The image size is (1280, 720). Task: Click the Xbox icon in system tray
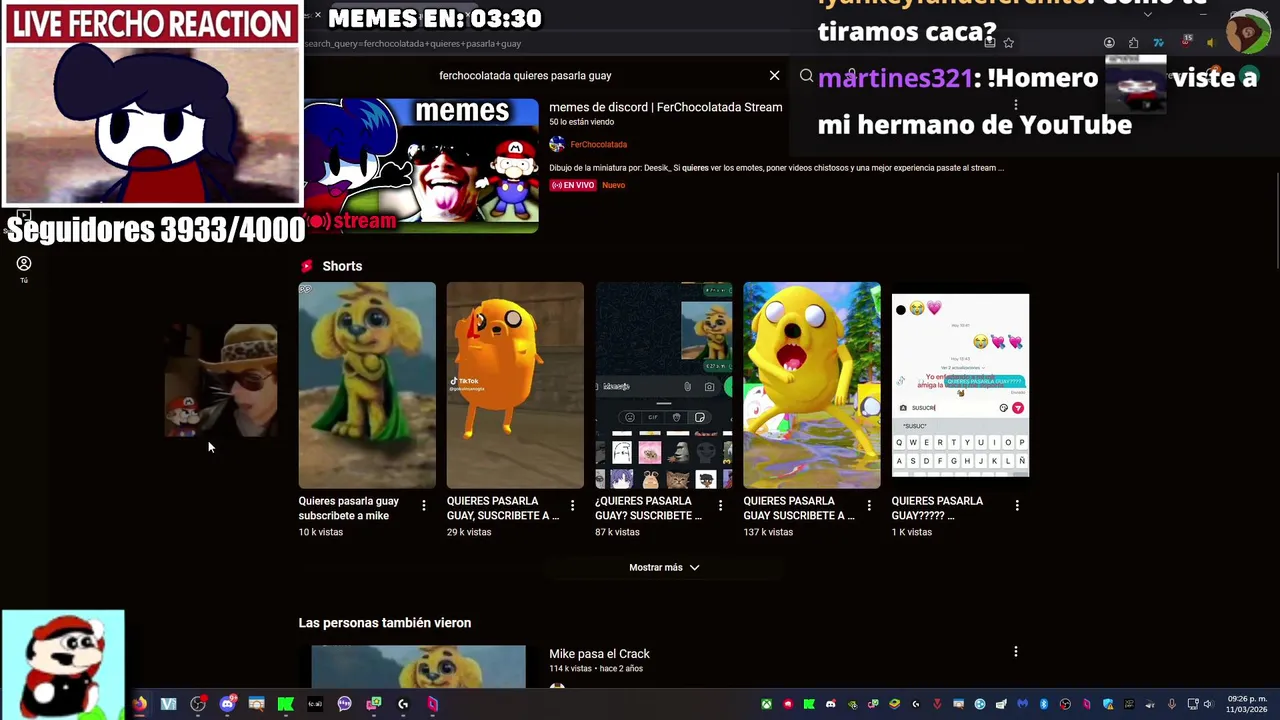coord(767,704)
